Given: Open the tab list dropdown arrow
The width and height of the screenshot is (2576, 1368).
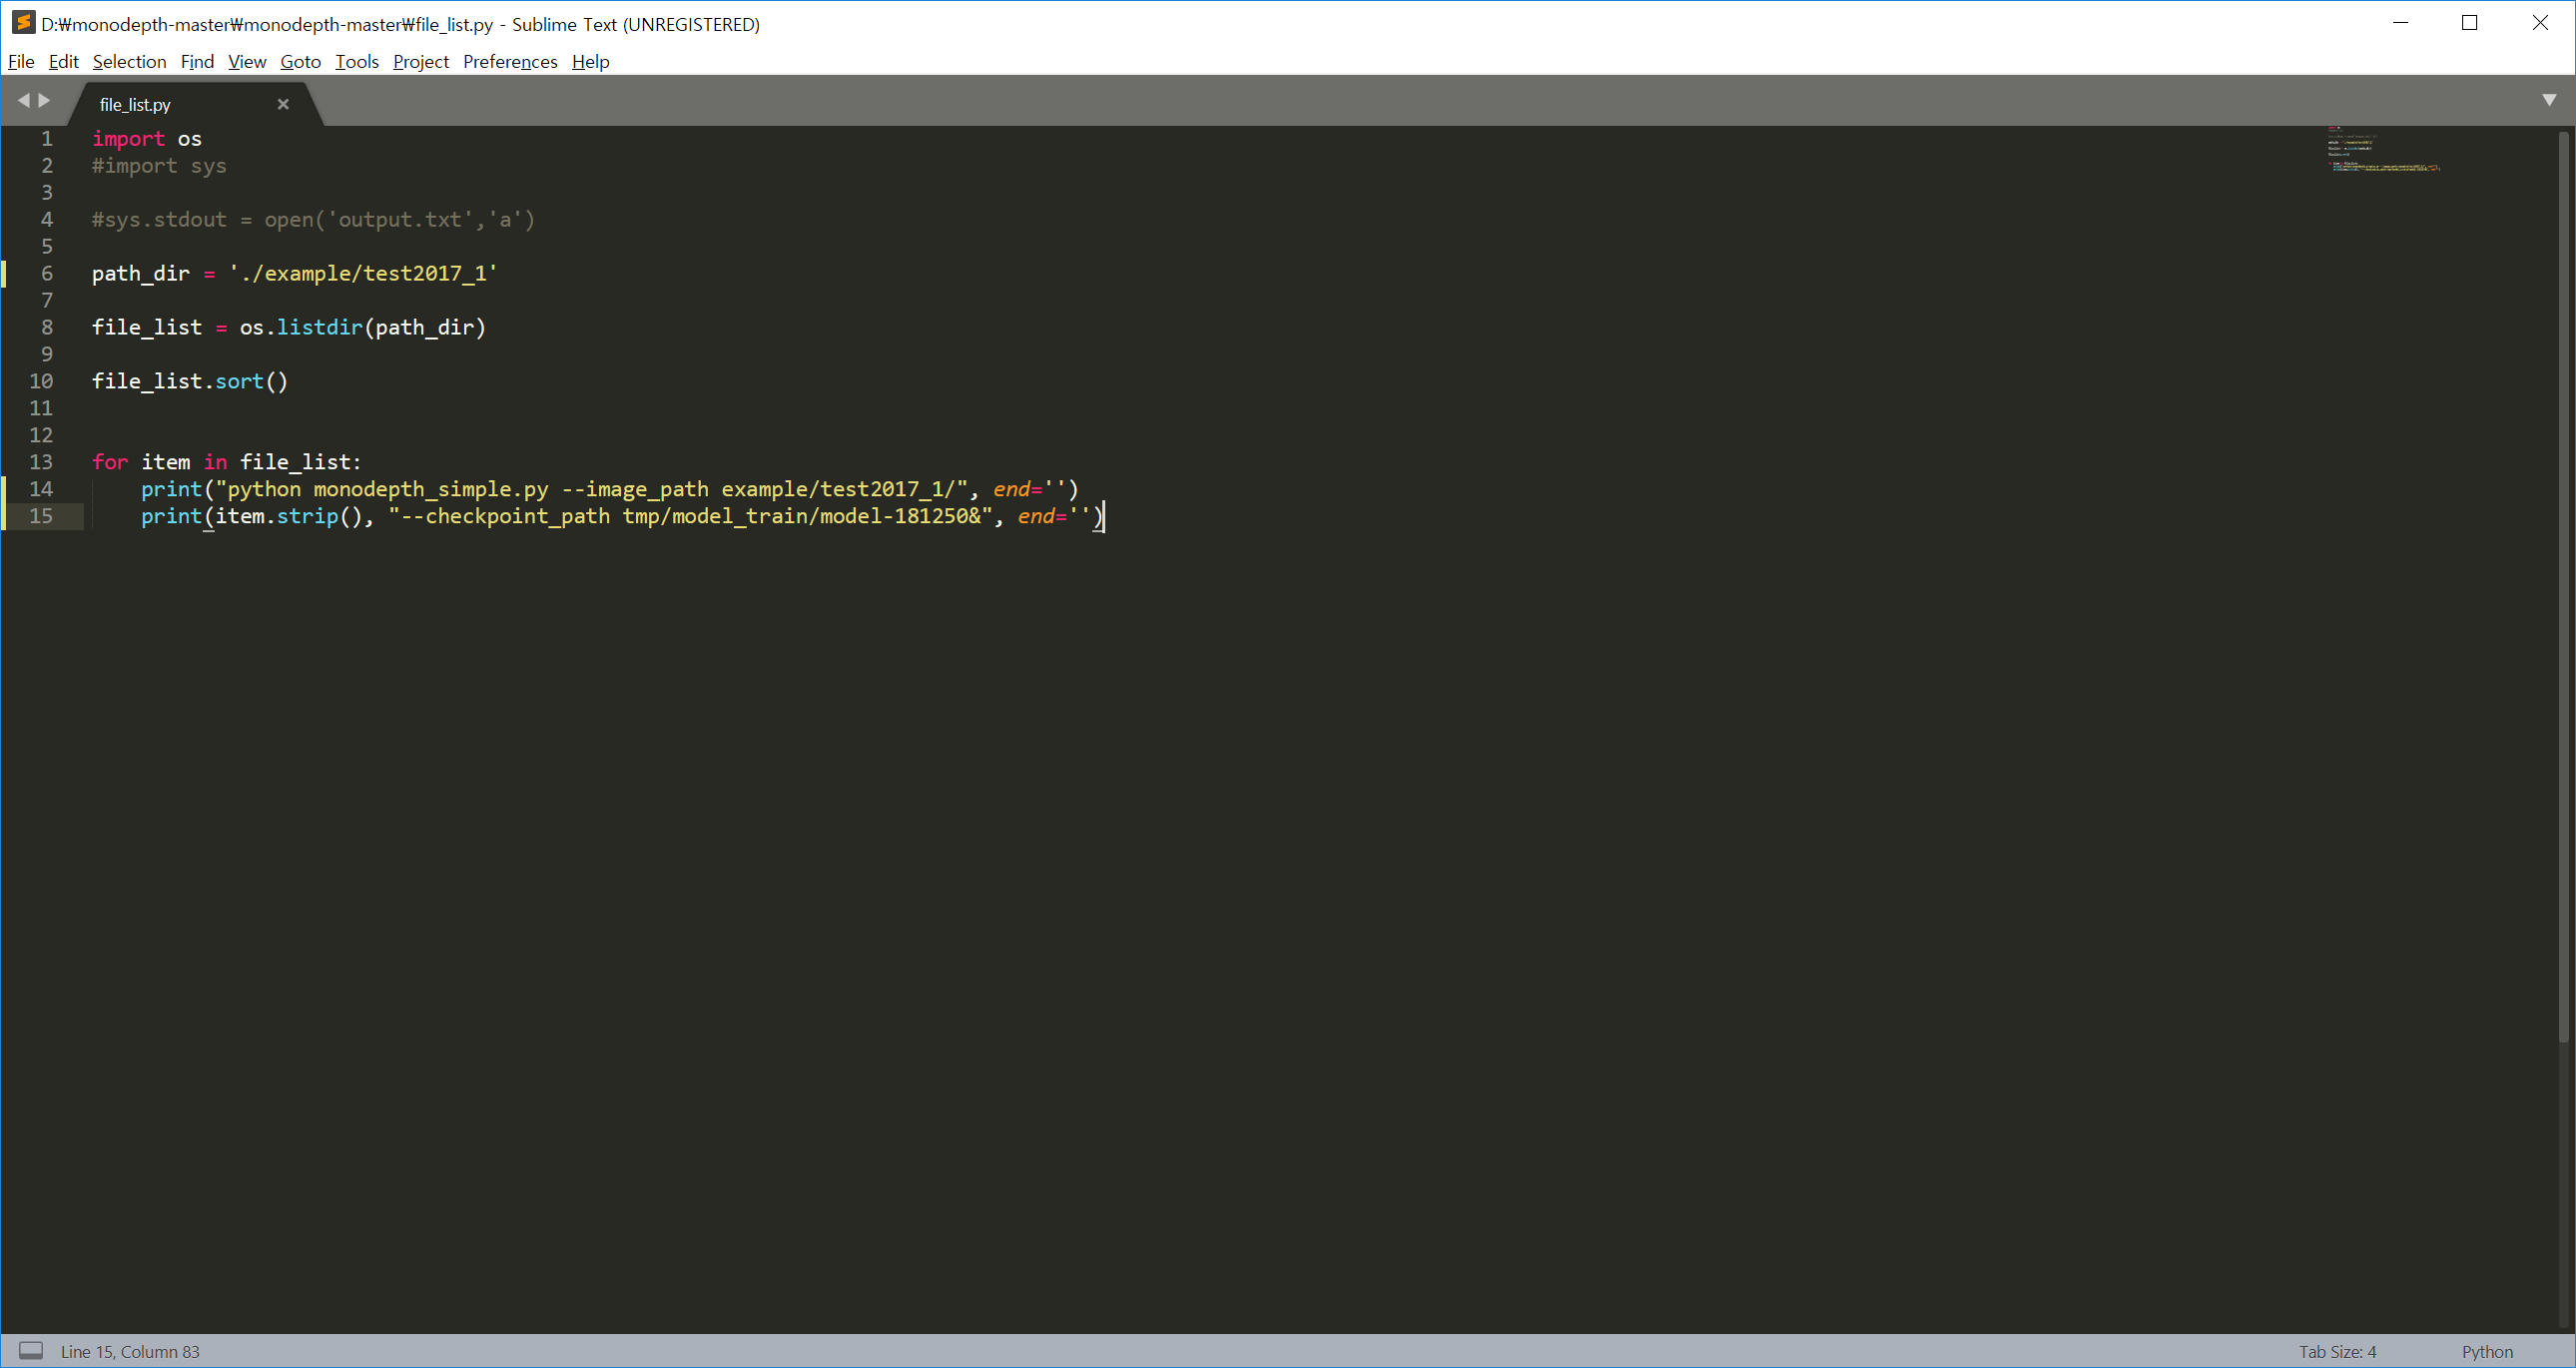Looking at the screenshot, I should 2549,100.
